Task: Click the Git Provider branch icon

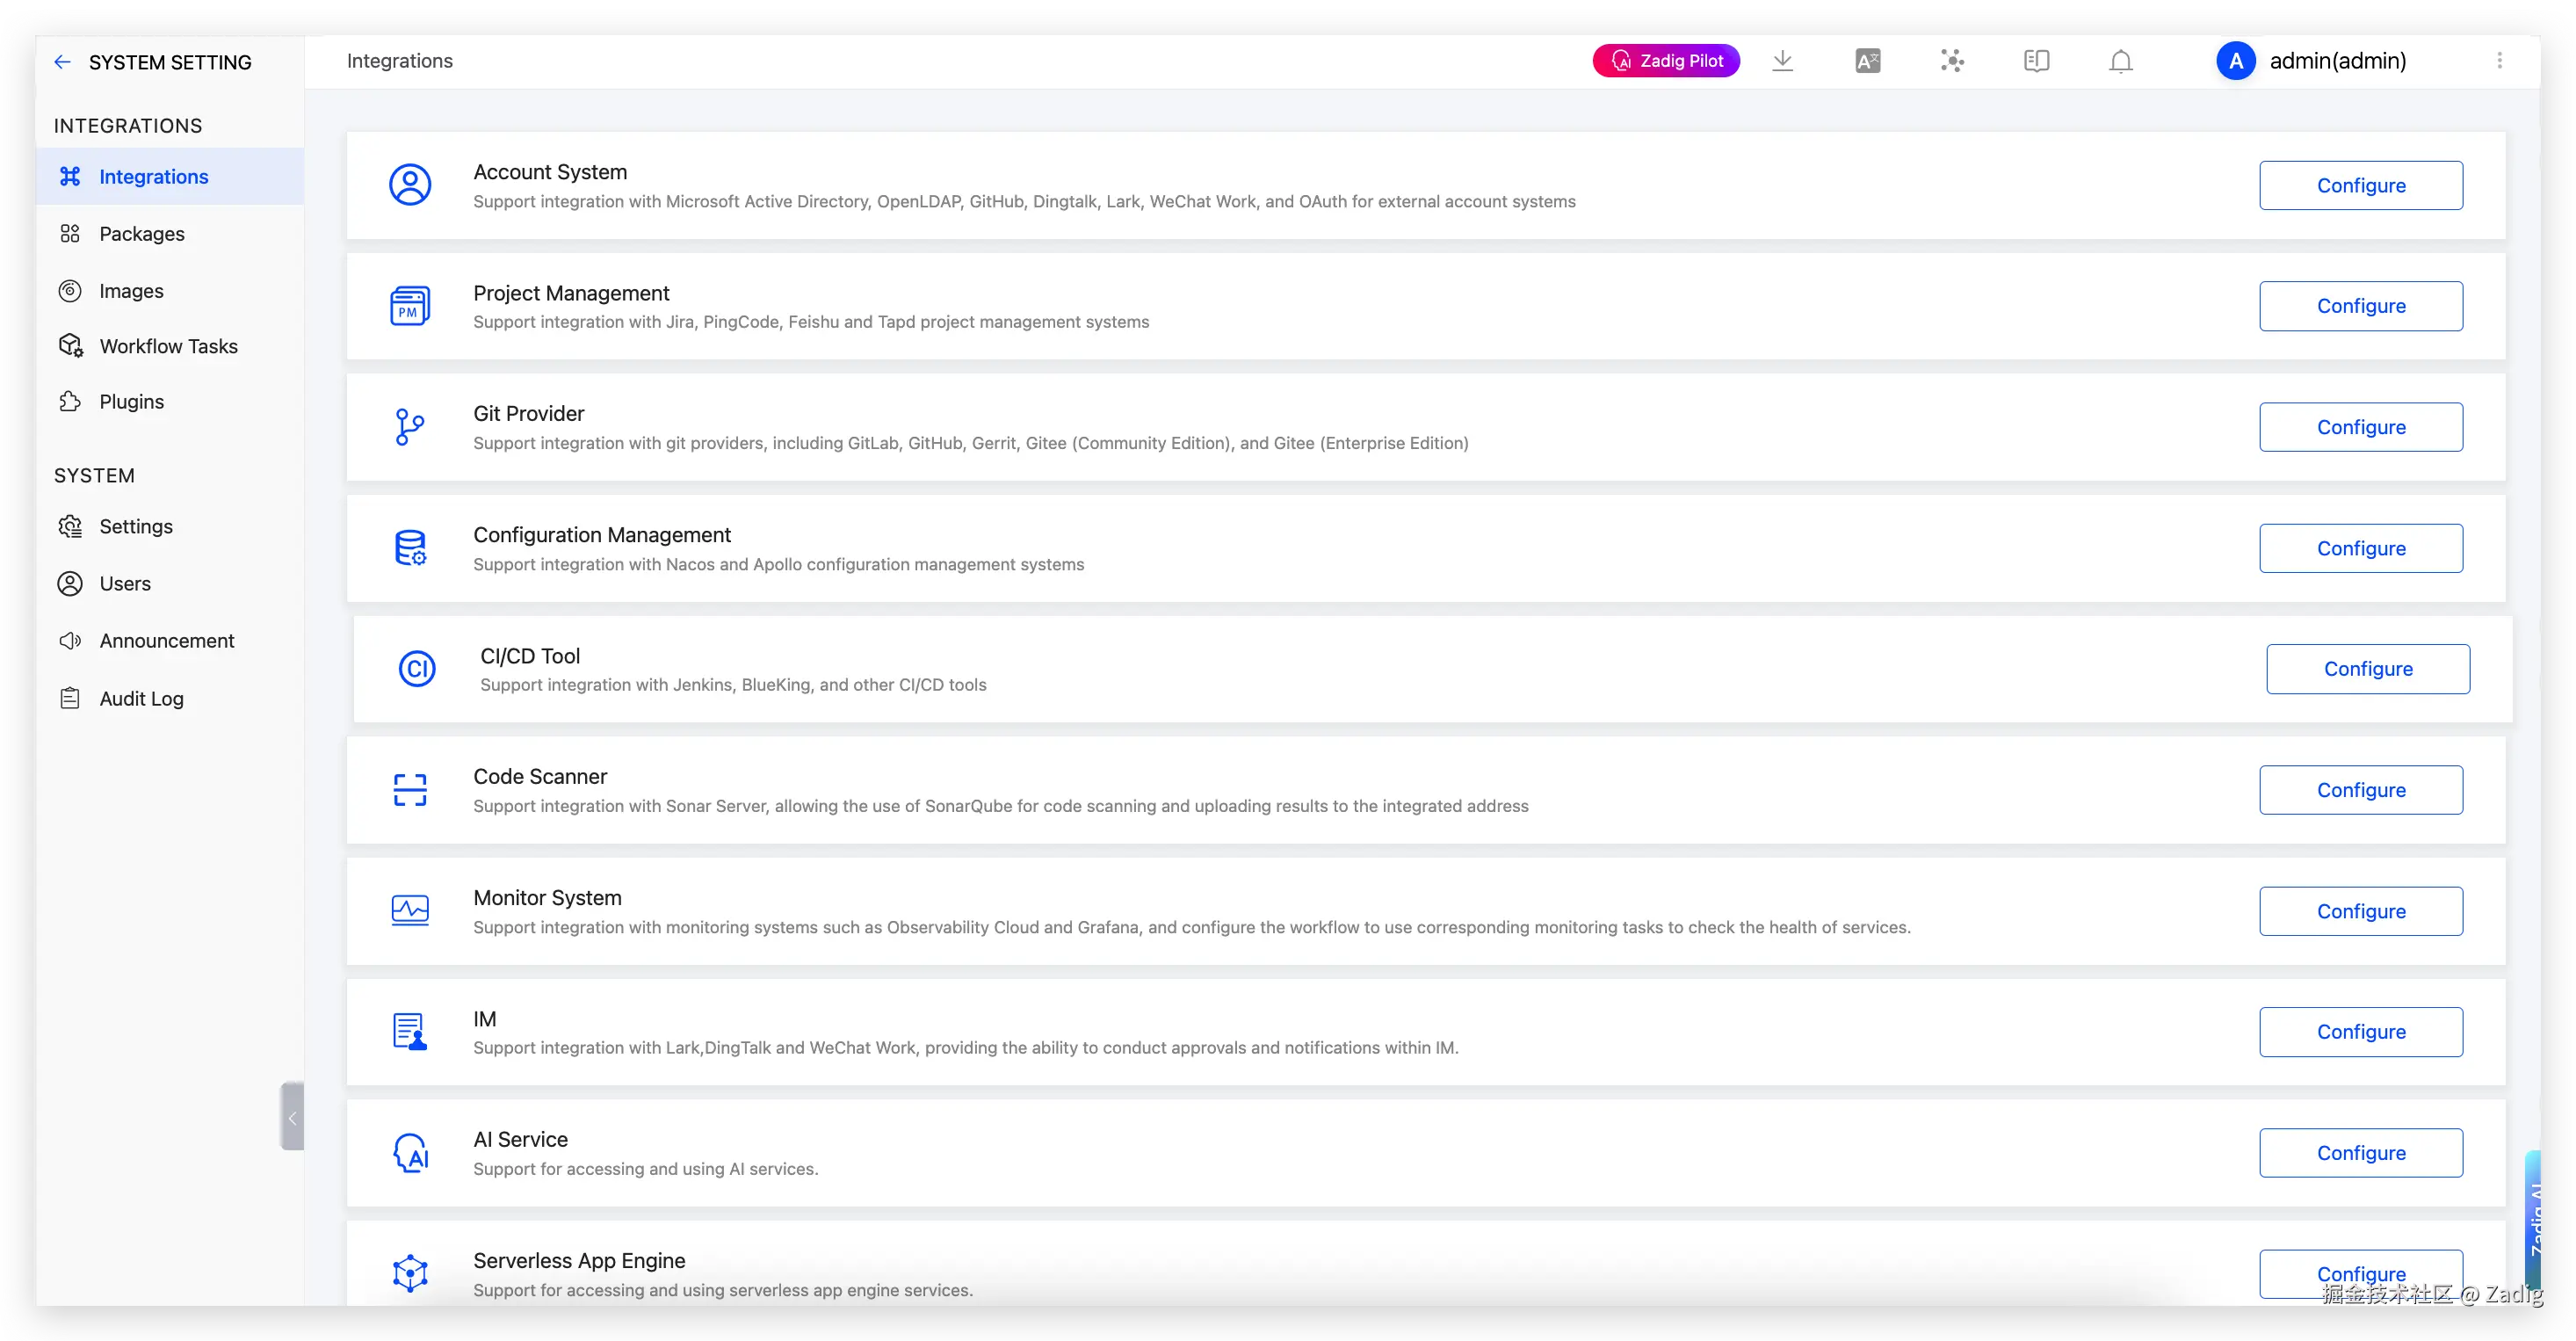Action: (409, 427)
